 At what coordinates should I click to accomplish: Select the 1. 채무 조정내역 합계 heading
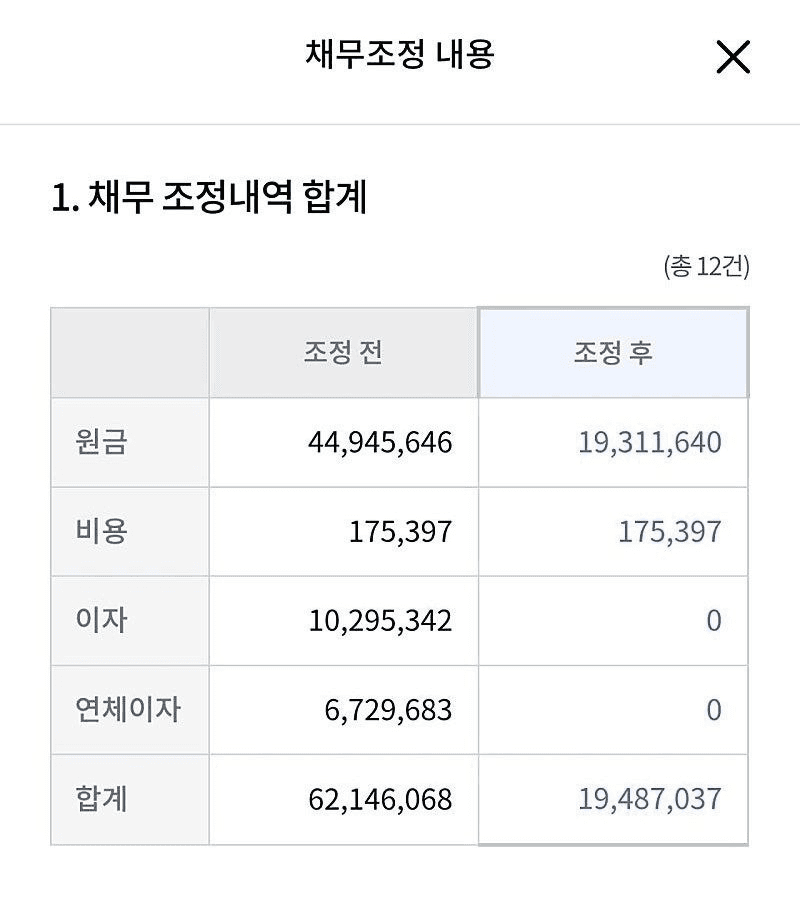(x=209, y=198)
